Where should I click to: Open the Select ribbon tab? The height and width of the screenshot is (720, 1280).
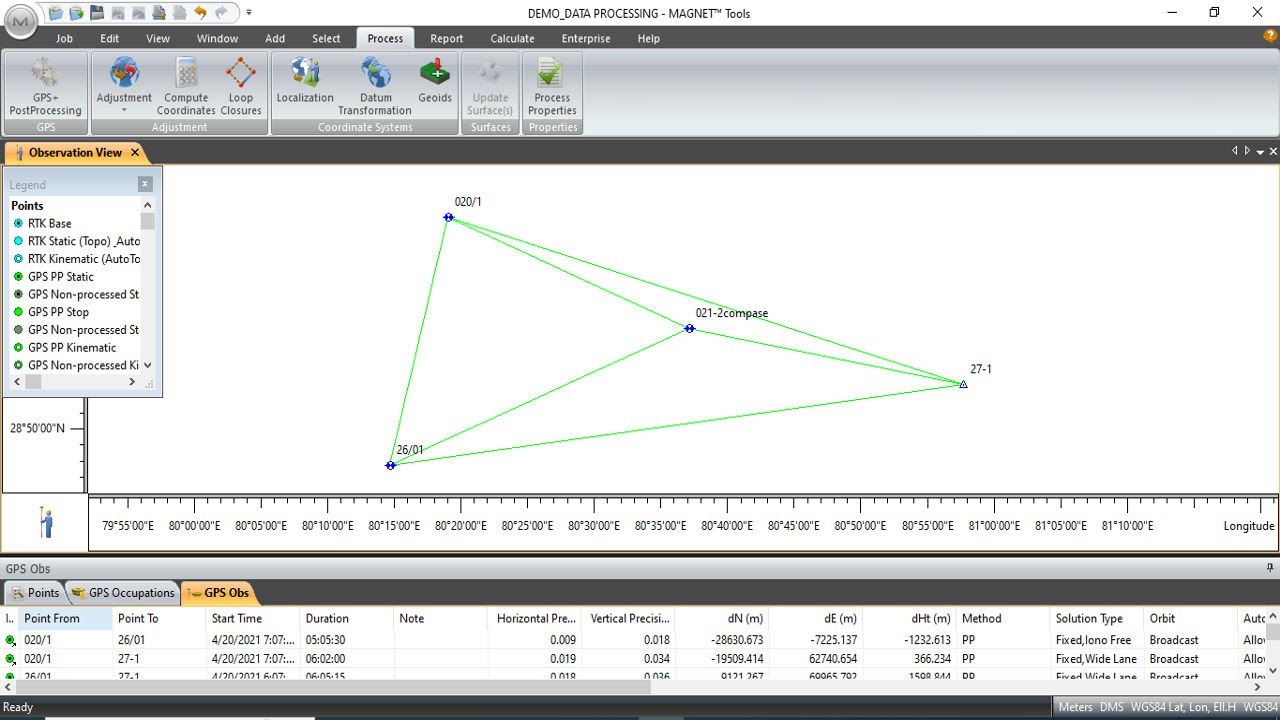click(x=326, y=38)
